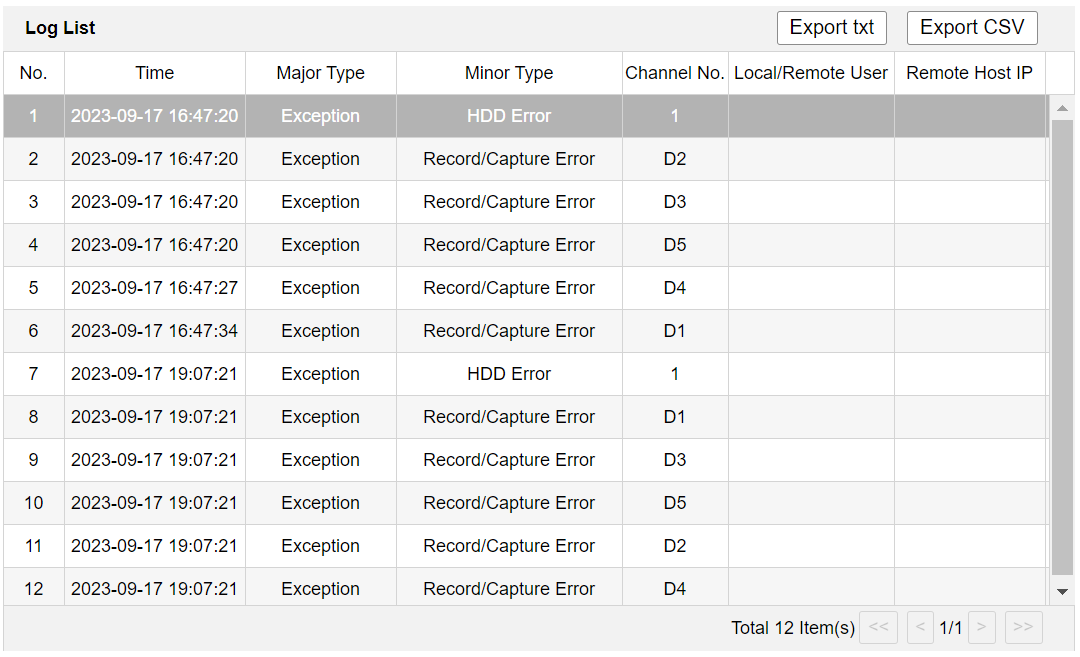The width and height of the screenshot is (1080, 657).
Task: Click the Remote Host IP column header
Action: [x=969, y=73]
